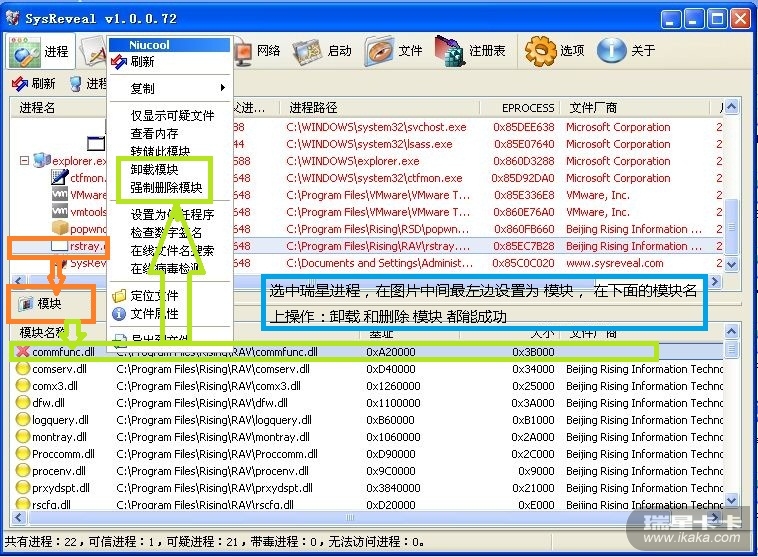The width and height of the screenshot is (758, 557).
Task: Click the 刷新 refresh button in sub-toolbar
Action: (x=33, y=84)
